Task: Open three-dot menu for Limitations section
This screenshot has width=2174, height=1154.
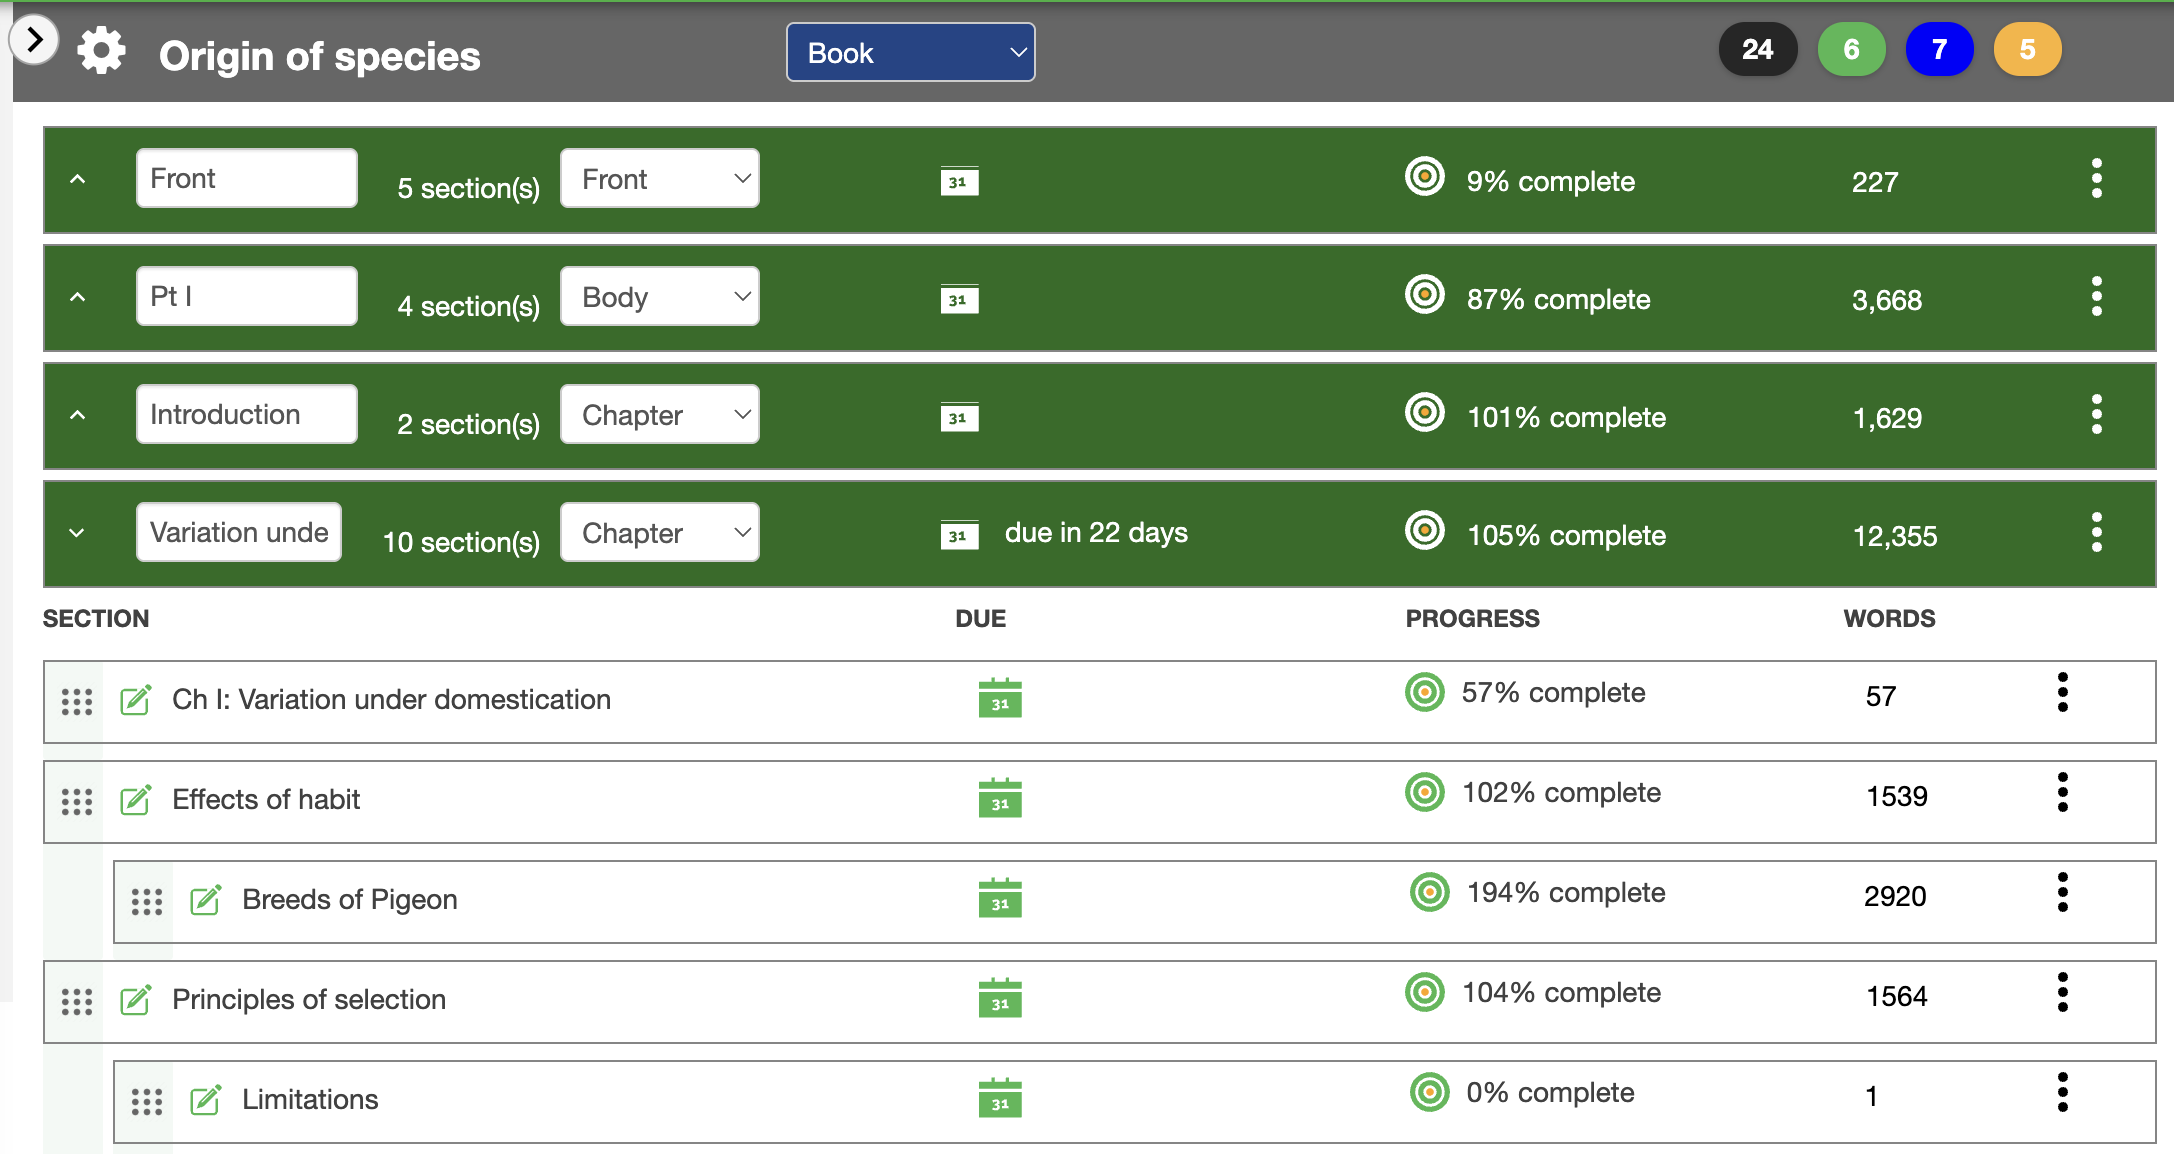Action: (x=2062, y=1092)
